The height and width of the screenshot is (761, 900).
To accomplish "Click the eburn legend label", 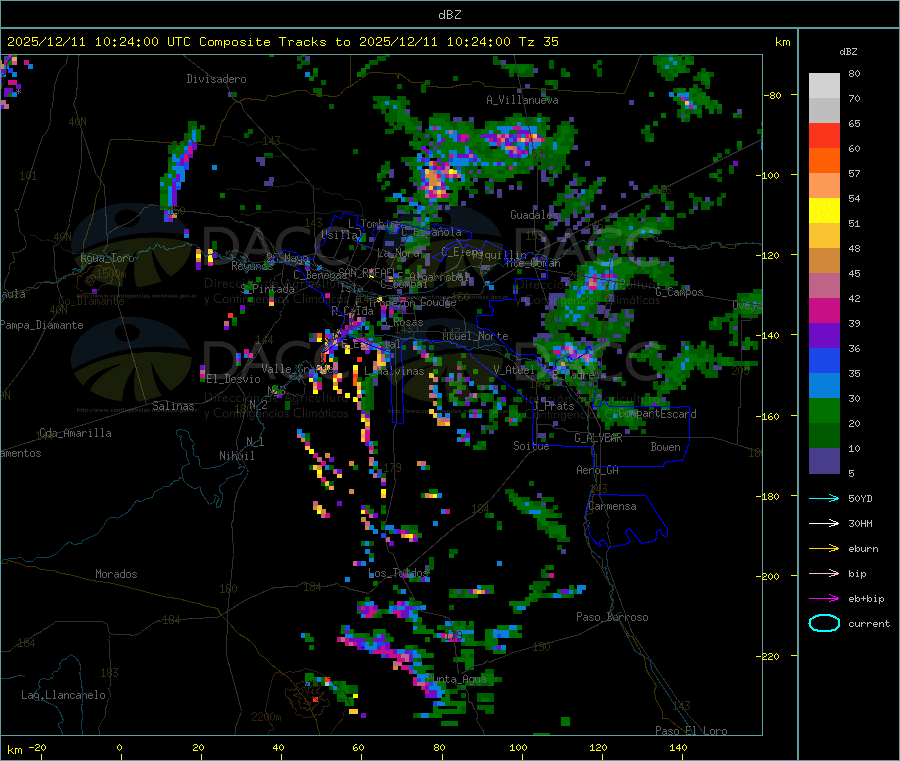I will 863,549.
